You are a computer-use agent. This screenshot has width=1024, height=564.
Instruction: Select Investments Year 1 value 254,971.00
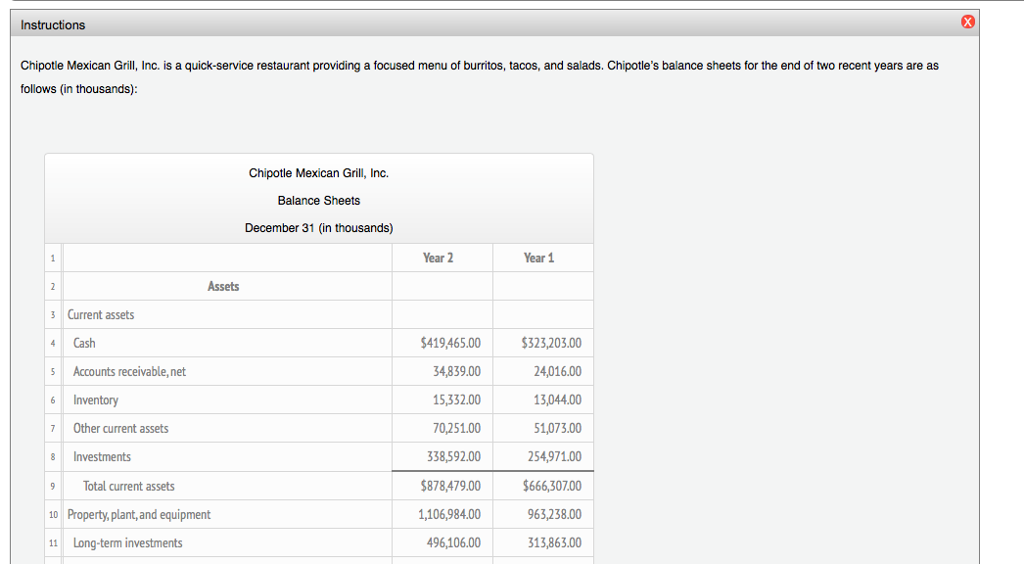pyautogui.click(x=554, y=457)
